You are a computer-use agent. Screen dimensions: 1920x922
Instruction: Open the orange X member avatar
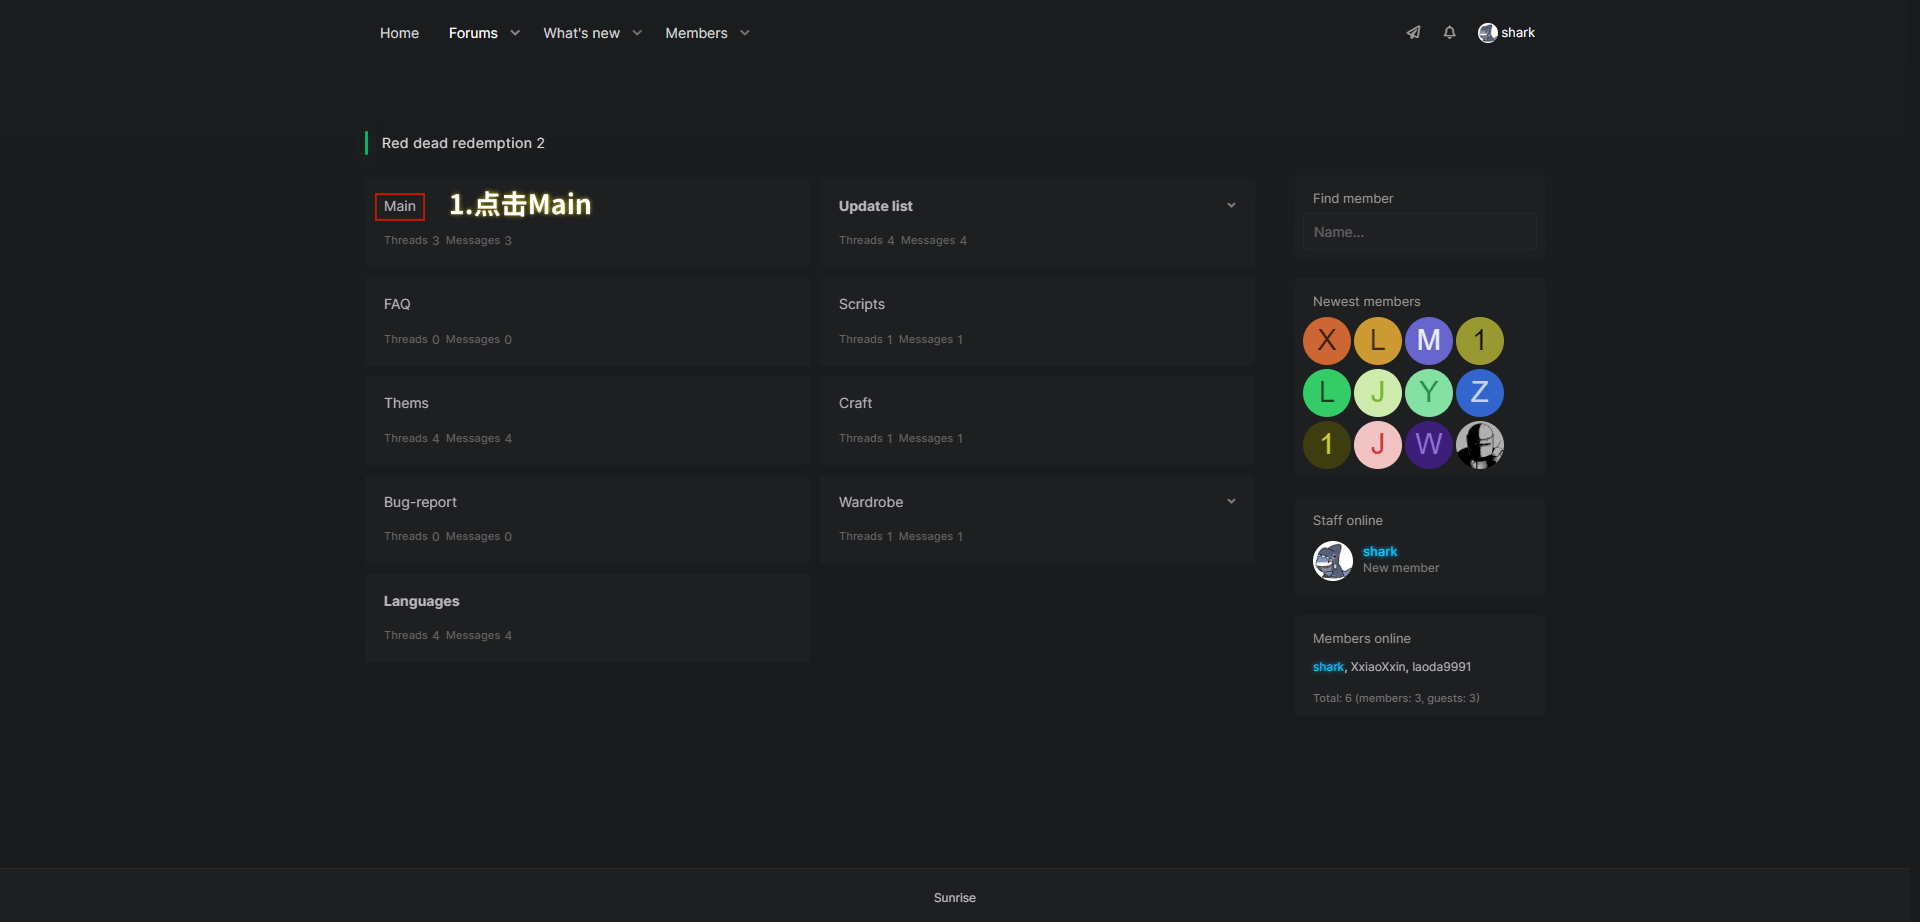[1326, 341]
